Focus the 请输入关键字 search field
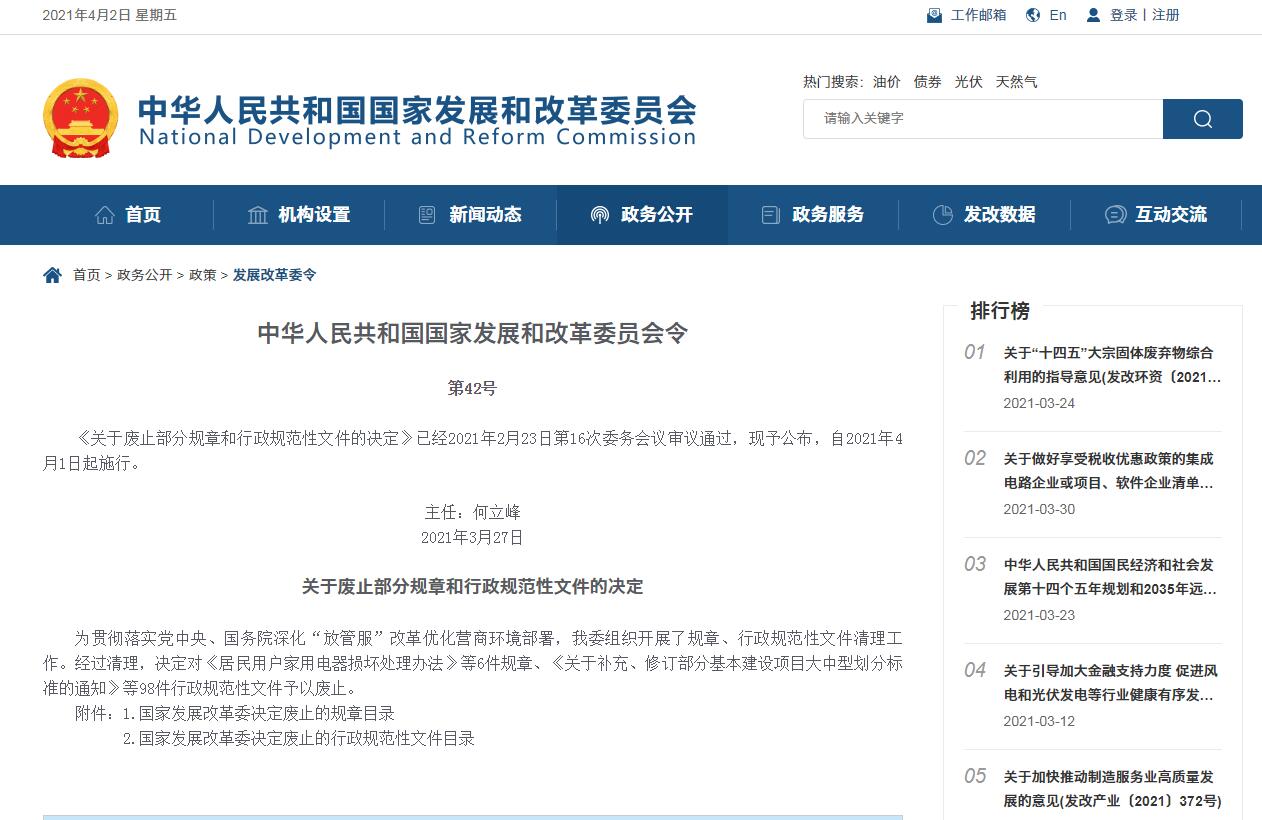 coord(983,119)
